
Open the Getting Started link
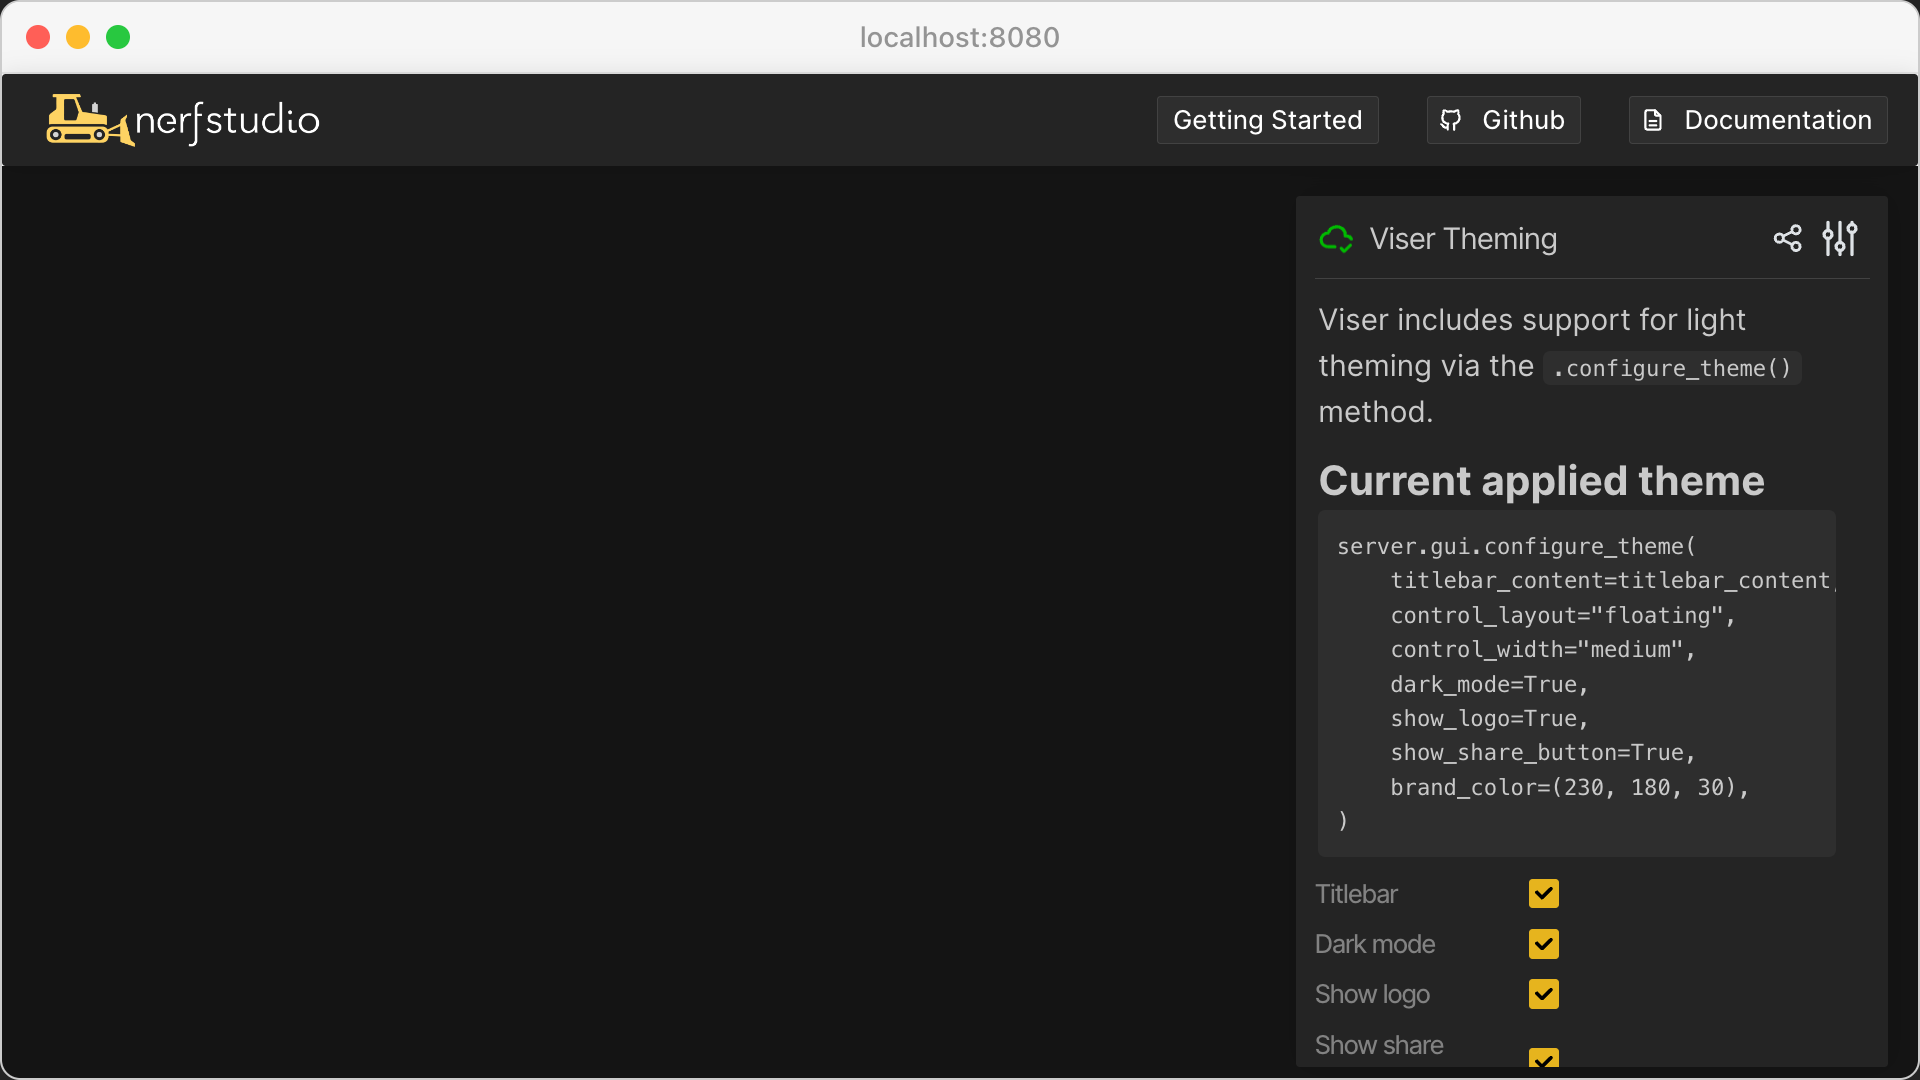[1267, 120]
